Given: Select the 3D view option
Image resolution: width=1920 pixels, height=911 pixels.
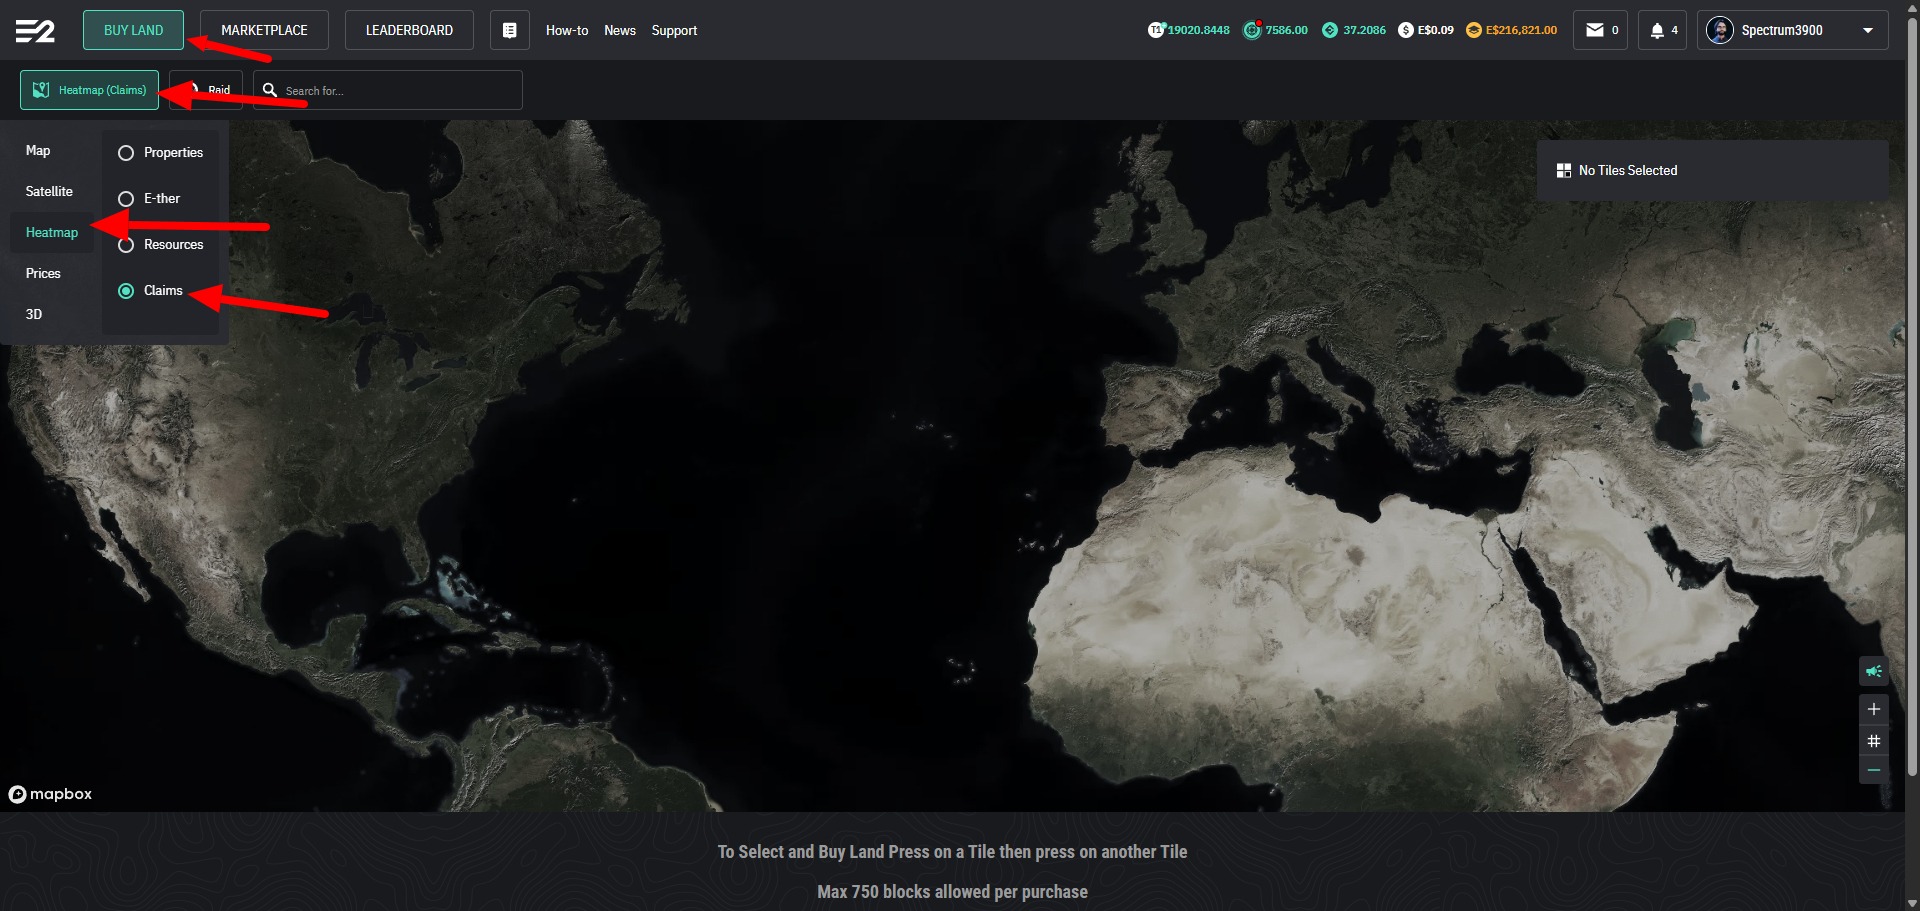Looking at the screenshot, I should tap(34, 314).
